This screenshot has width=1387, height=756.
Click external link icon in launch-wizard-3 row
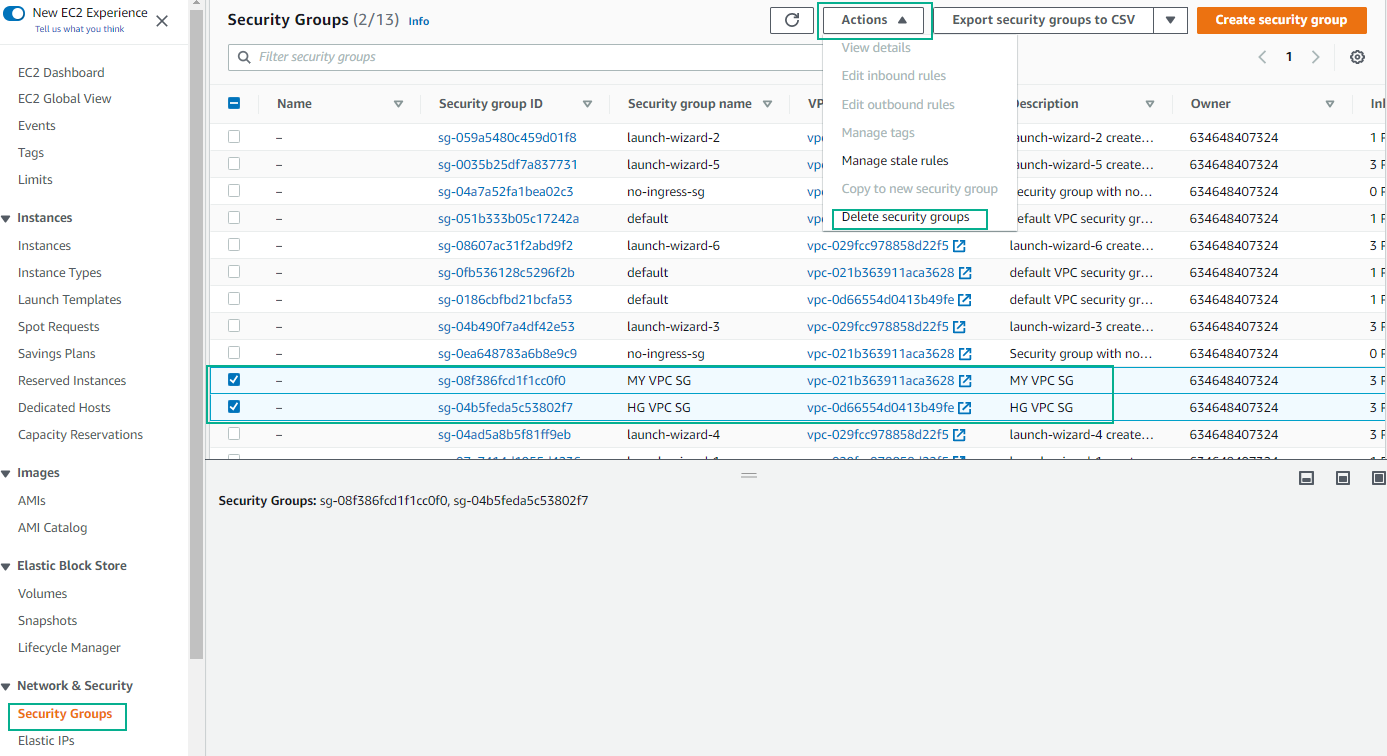[959, 326]
